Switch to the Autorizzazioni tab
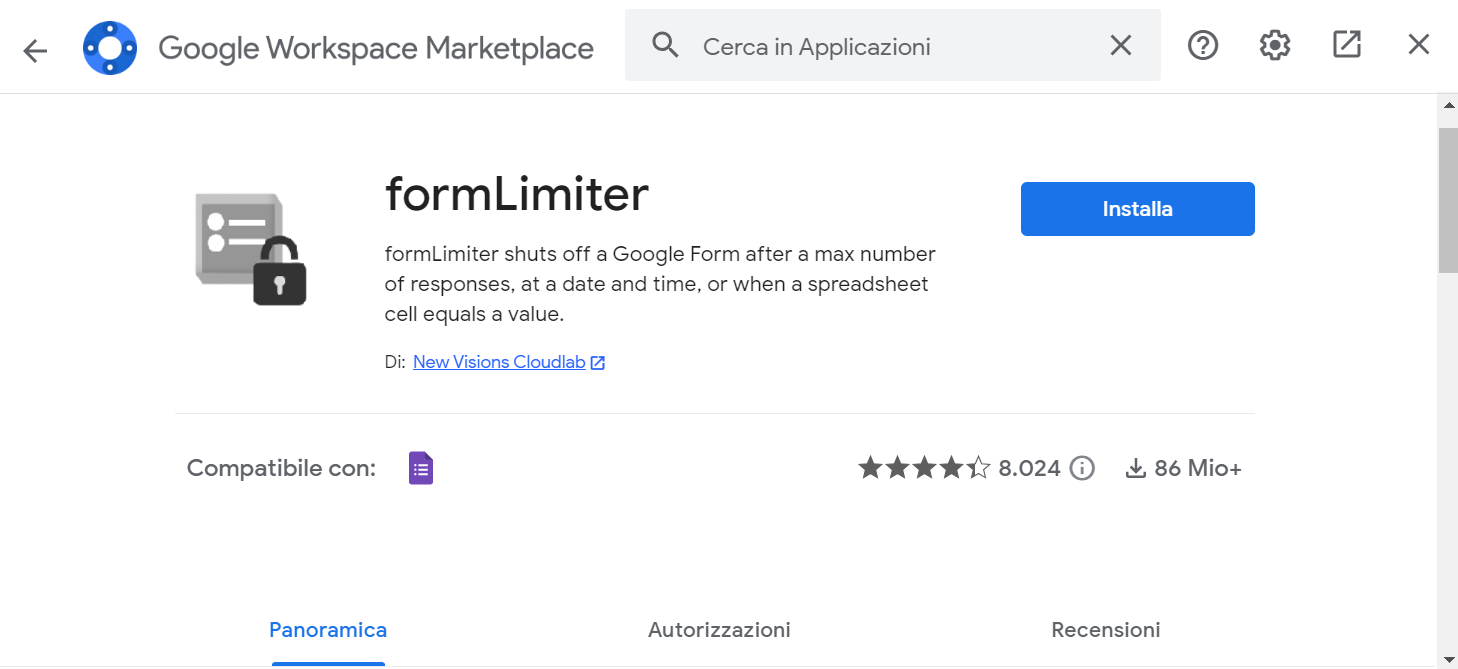 point(719,630)
